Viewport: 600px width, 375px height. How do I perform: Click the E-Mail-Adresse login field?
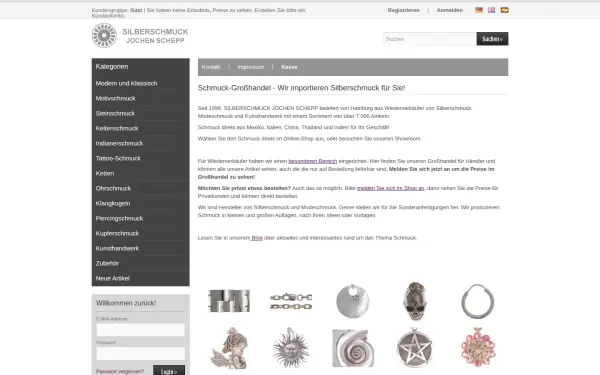coord(140,330)
